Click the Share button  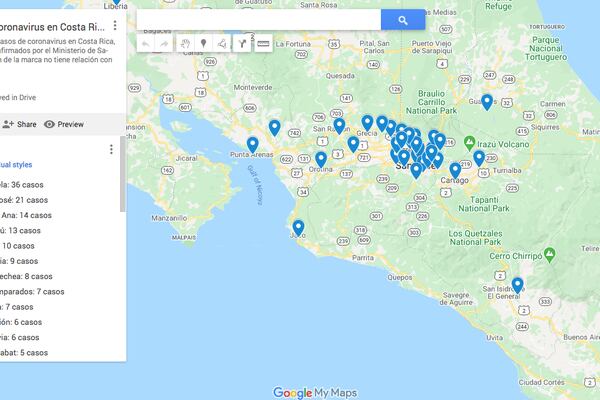19,124
